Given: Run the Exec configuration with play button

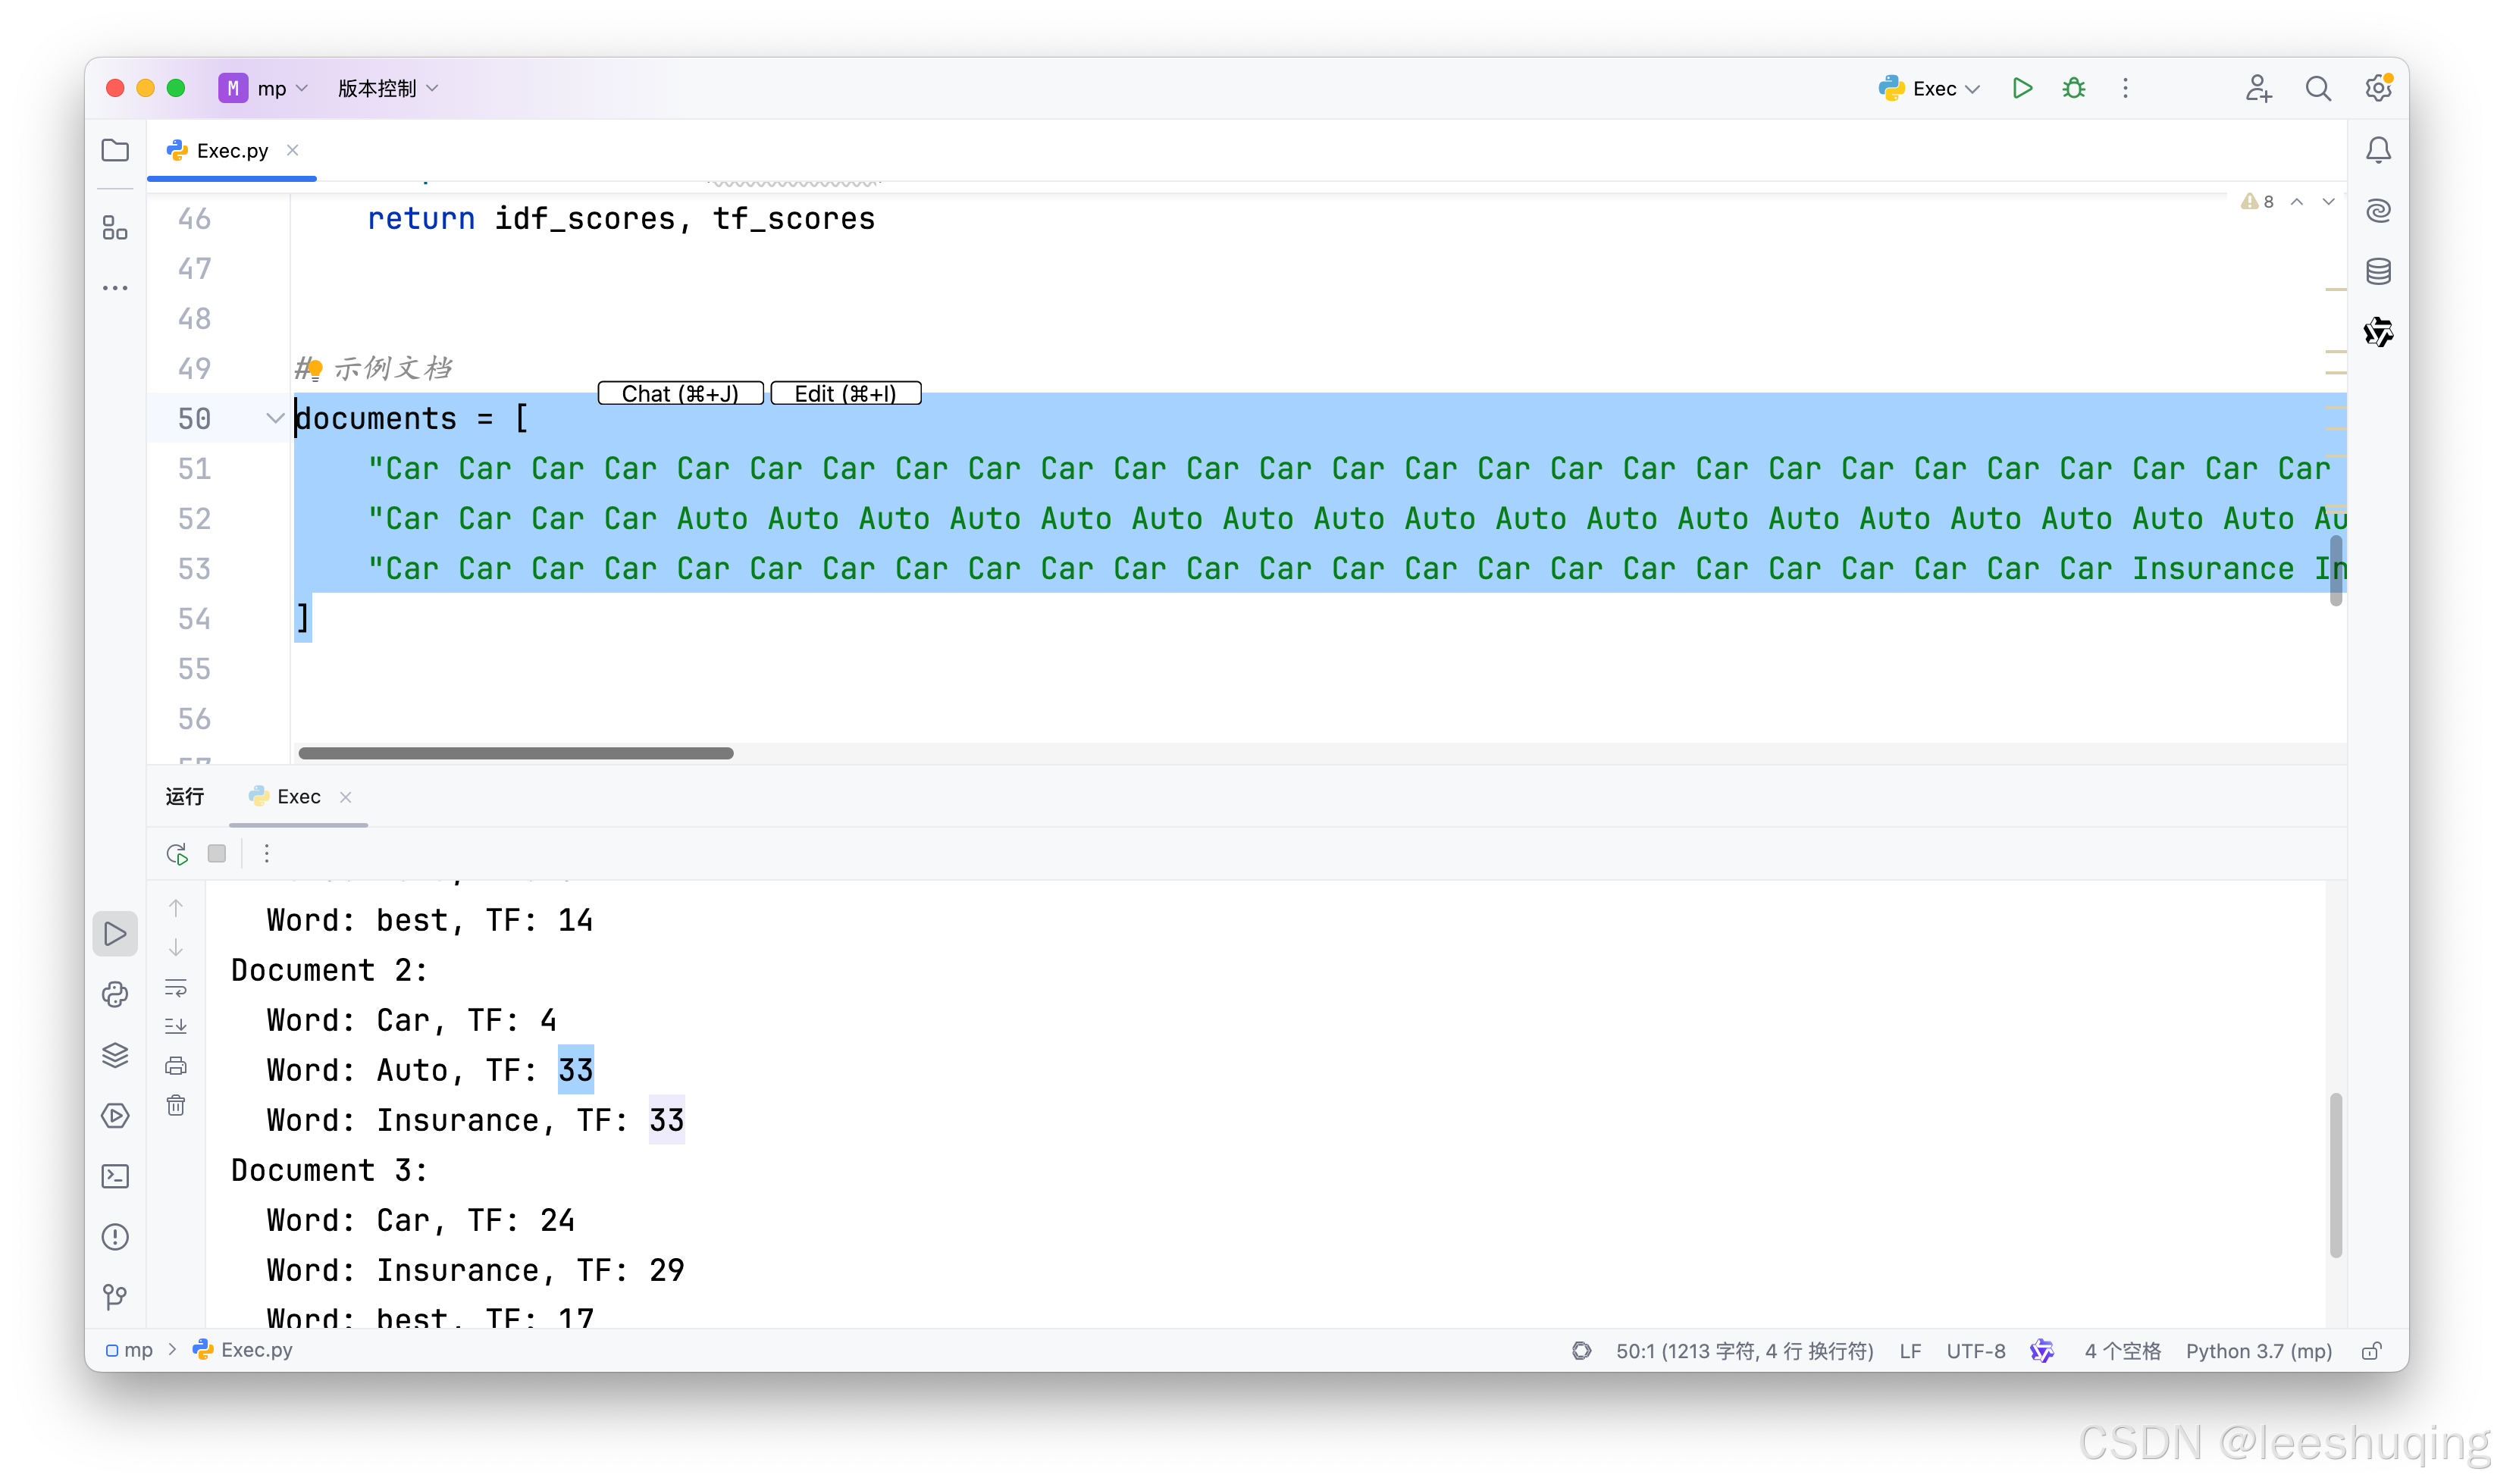Looking at the screenshot, I should pos(2022,88).
